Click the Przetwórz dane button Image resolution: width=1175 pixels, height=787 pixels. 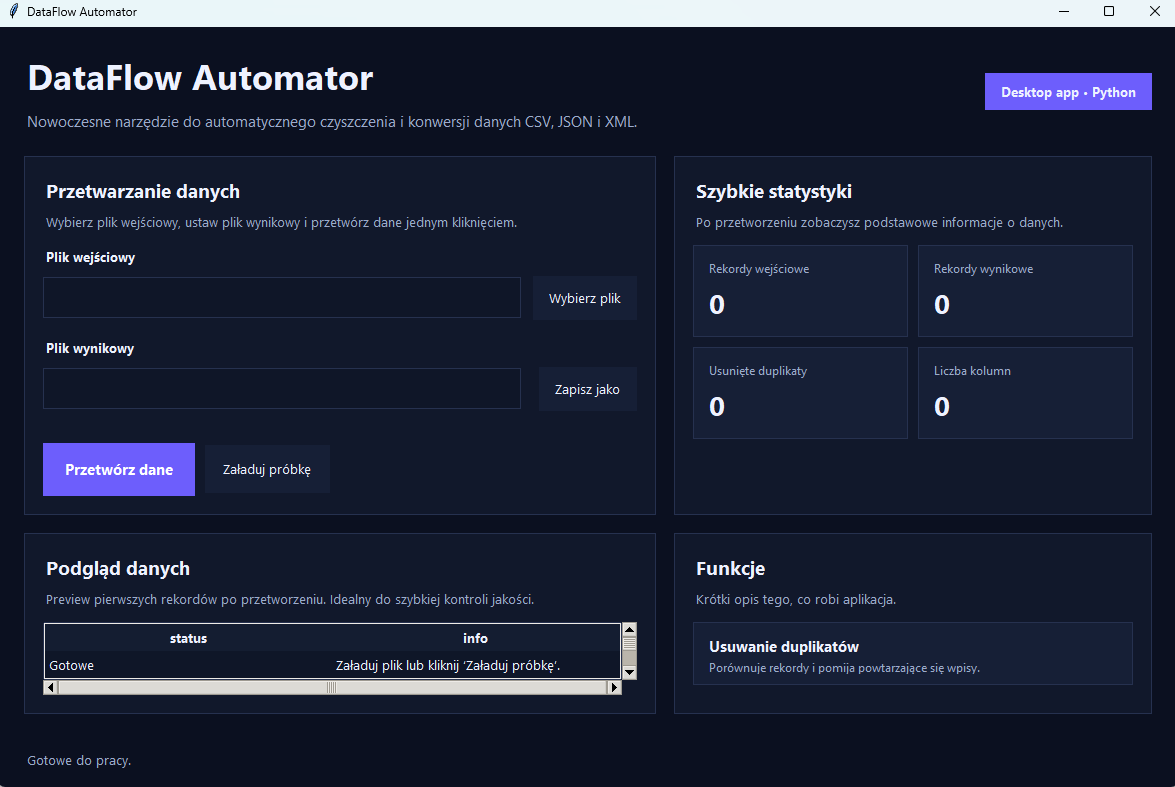(118, 469)
